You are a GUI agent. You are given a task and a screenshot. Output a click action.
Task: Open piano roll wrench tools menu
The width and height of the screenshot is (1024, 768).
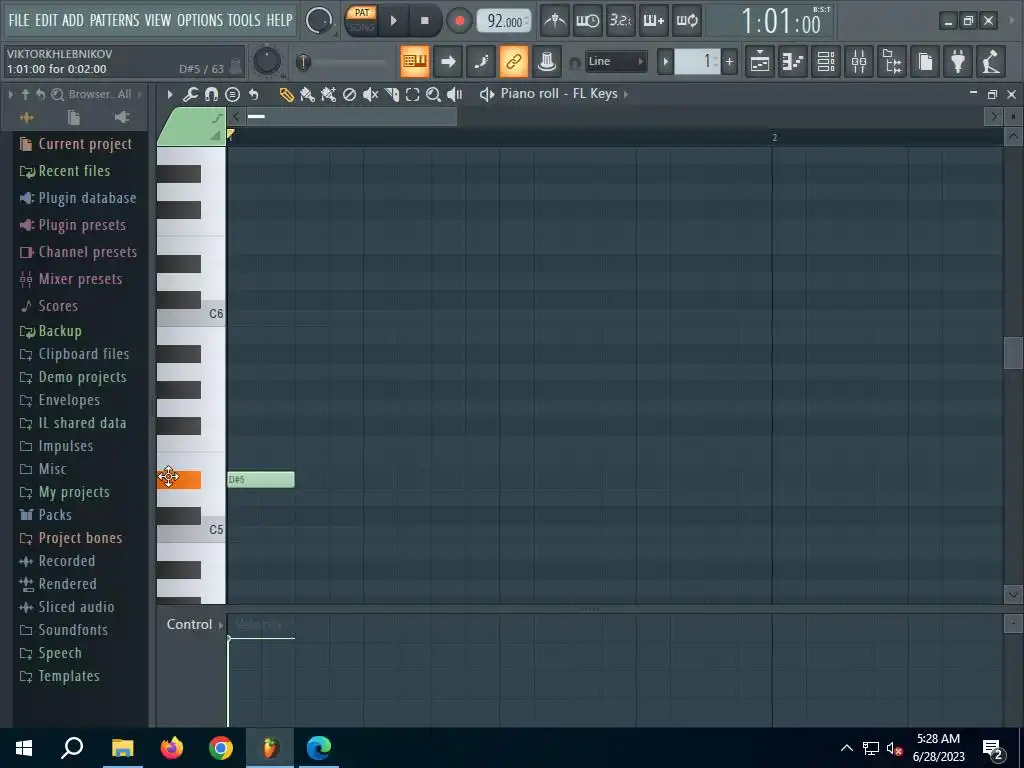190,95
